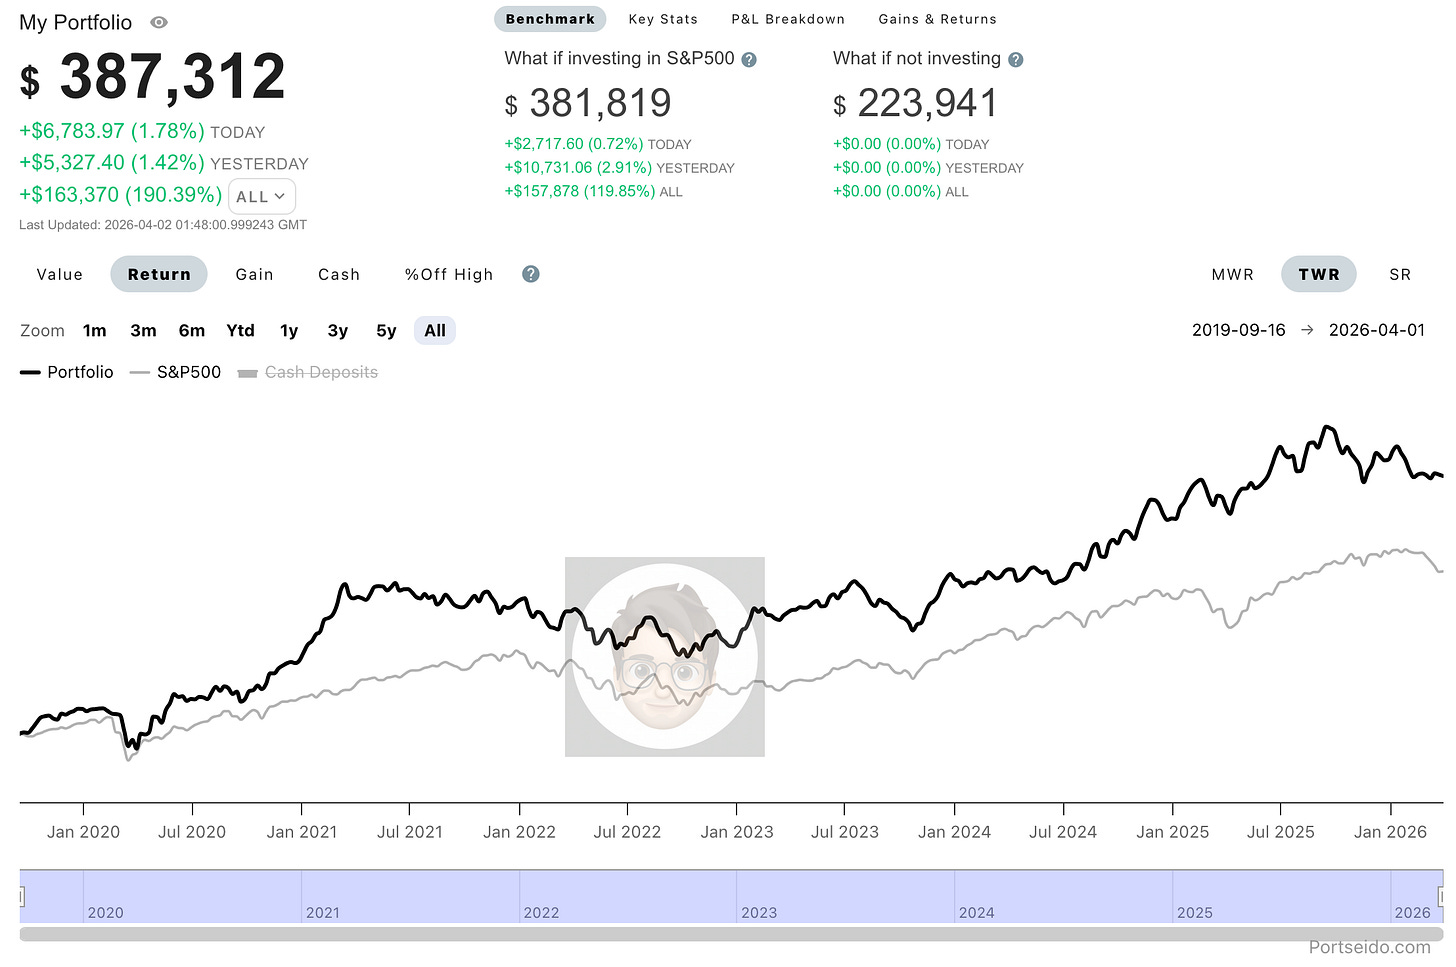Select the %Off High chart mode

(x=449, y=274)
